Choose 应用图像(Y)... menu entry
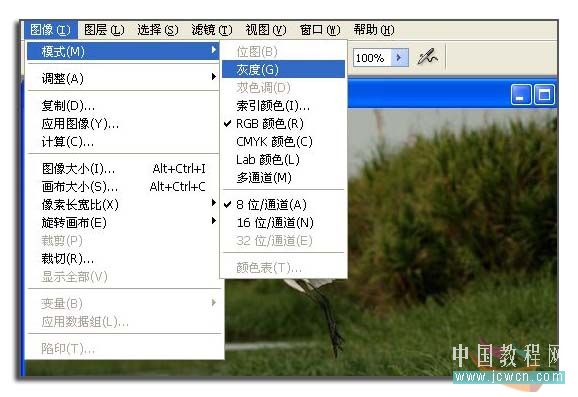The image size is (578, 397). click(x=123, y=123)
